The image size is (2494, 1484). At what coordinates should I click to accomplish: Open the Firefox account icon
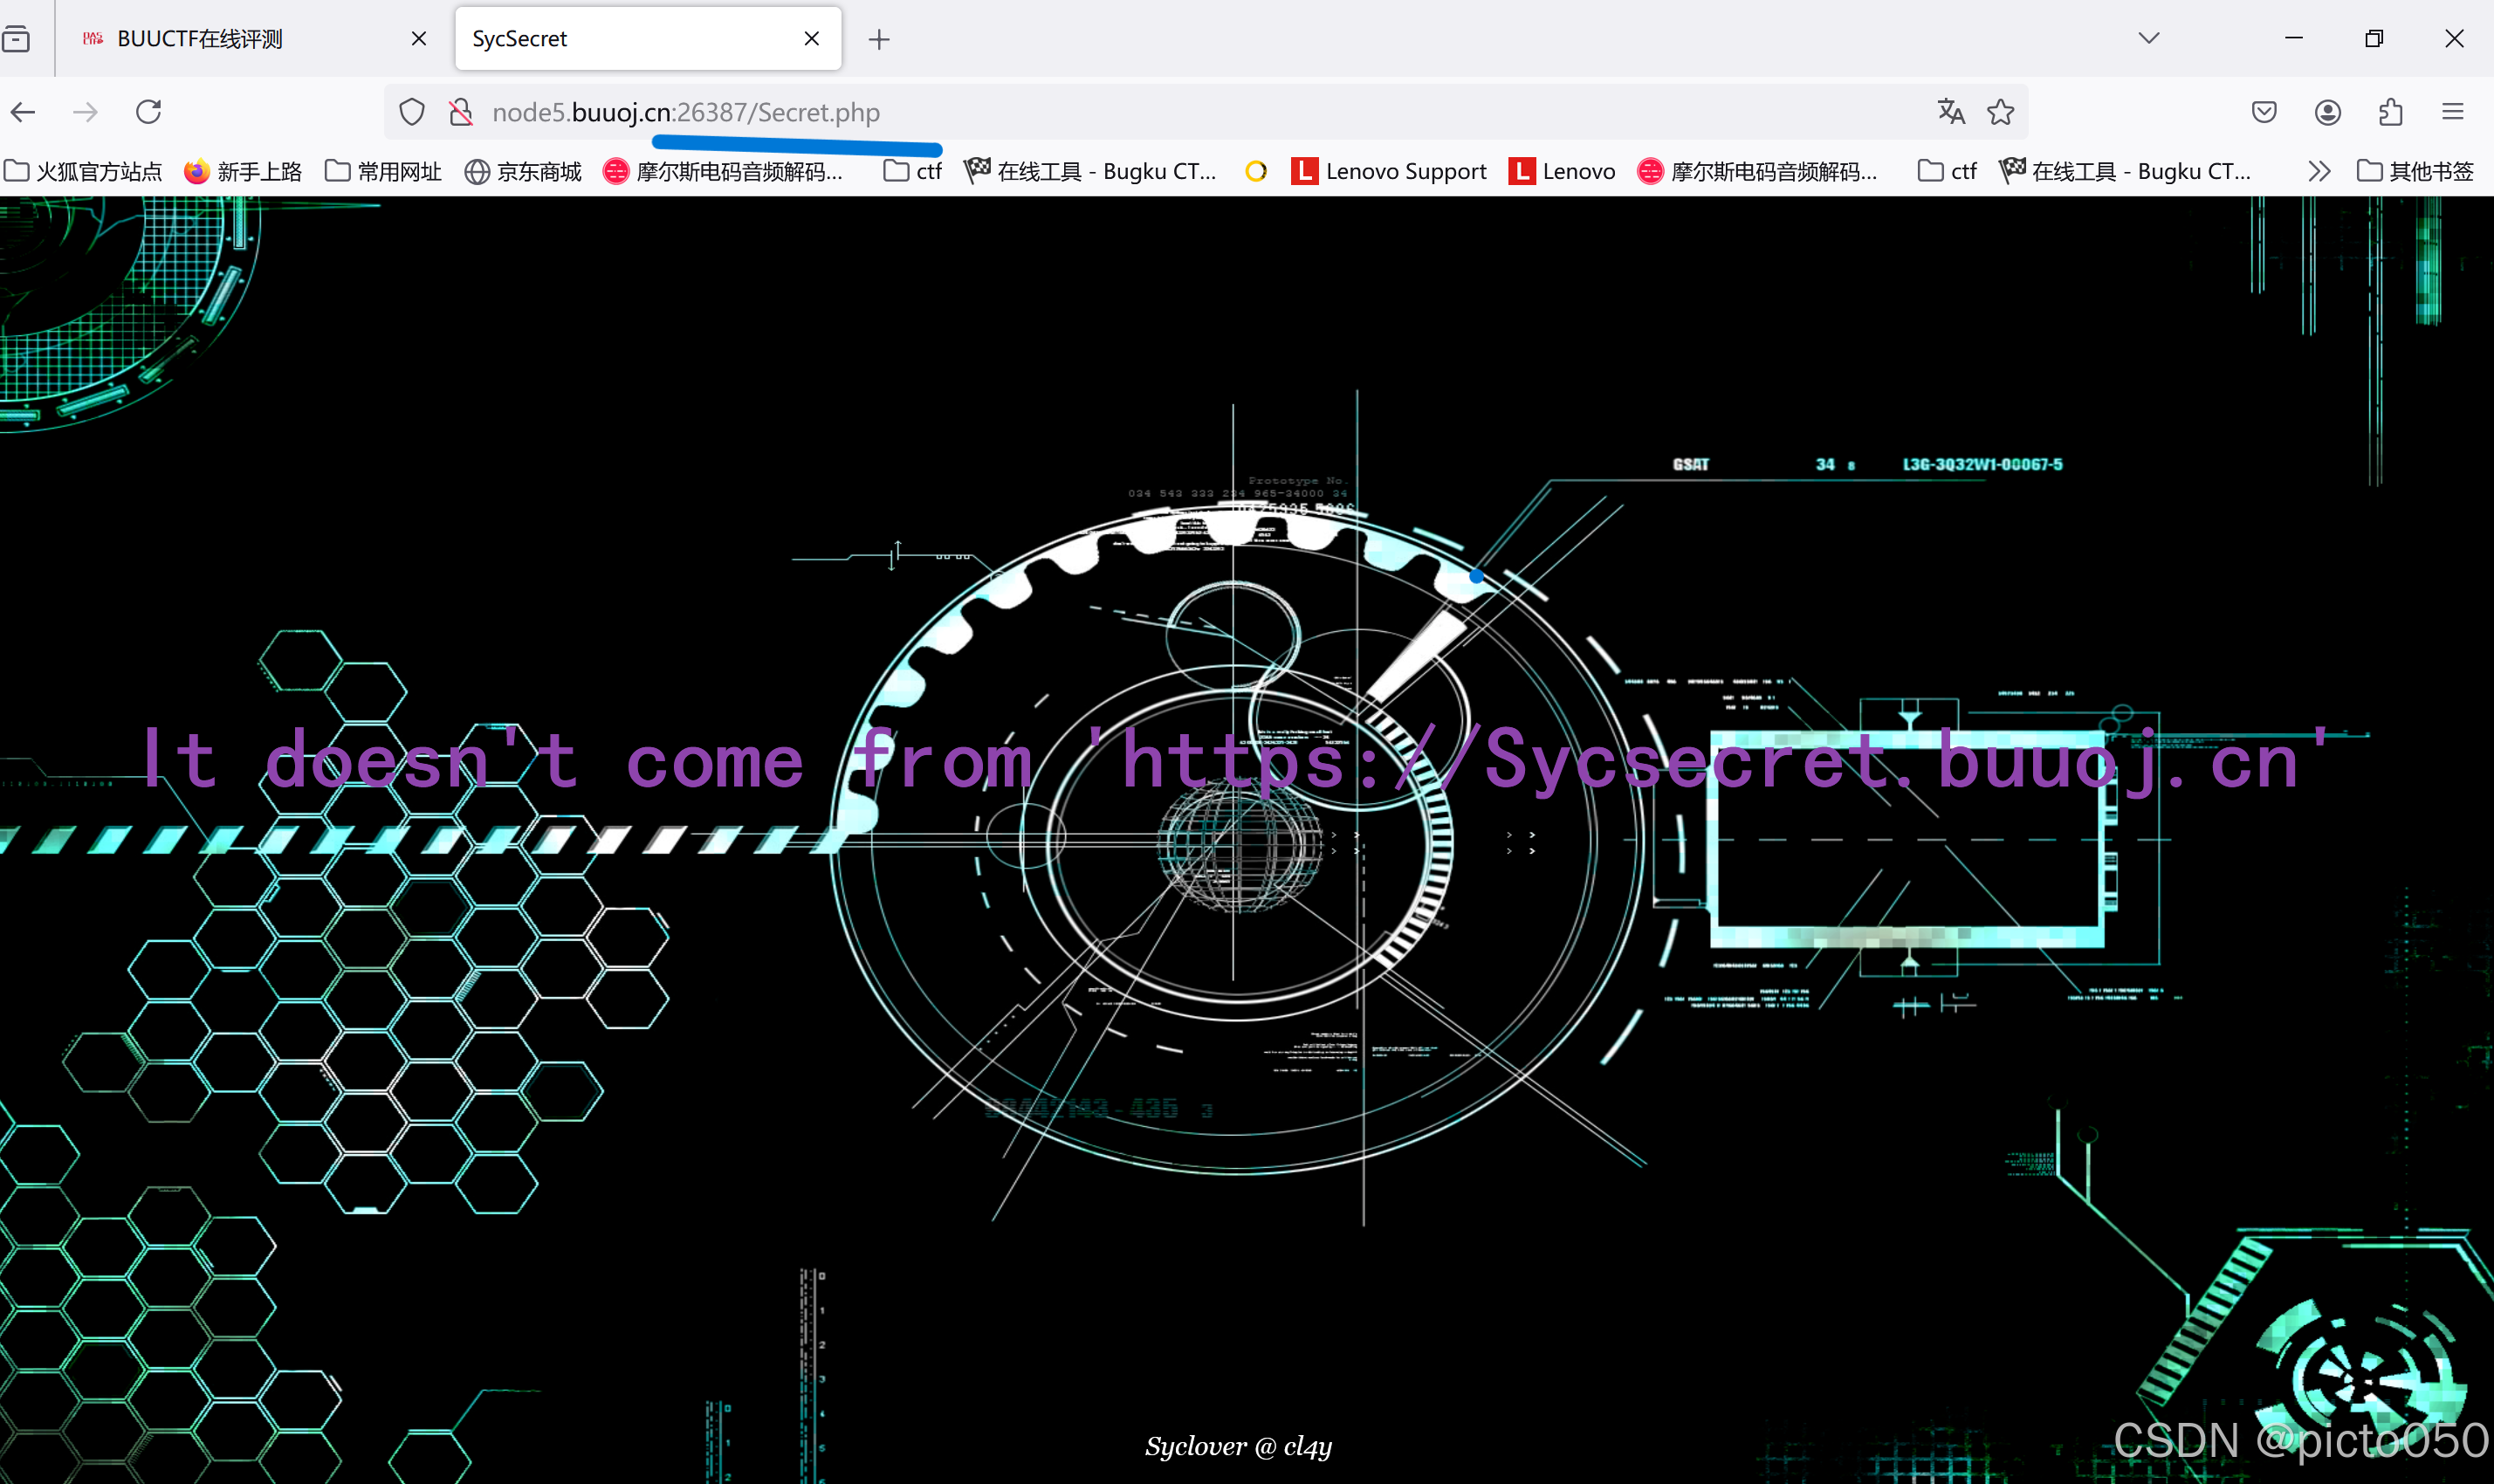2327,111
